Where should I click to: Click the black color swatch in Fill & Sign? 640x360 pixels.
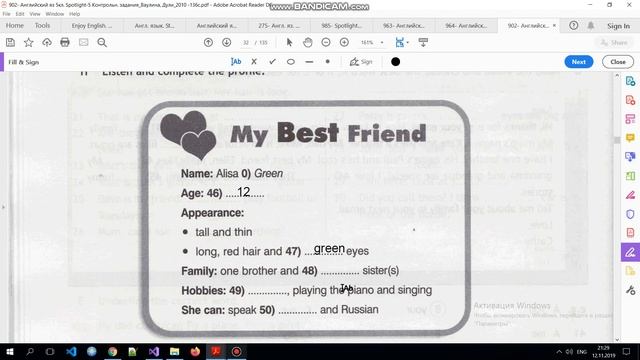(395, 62)
